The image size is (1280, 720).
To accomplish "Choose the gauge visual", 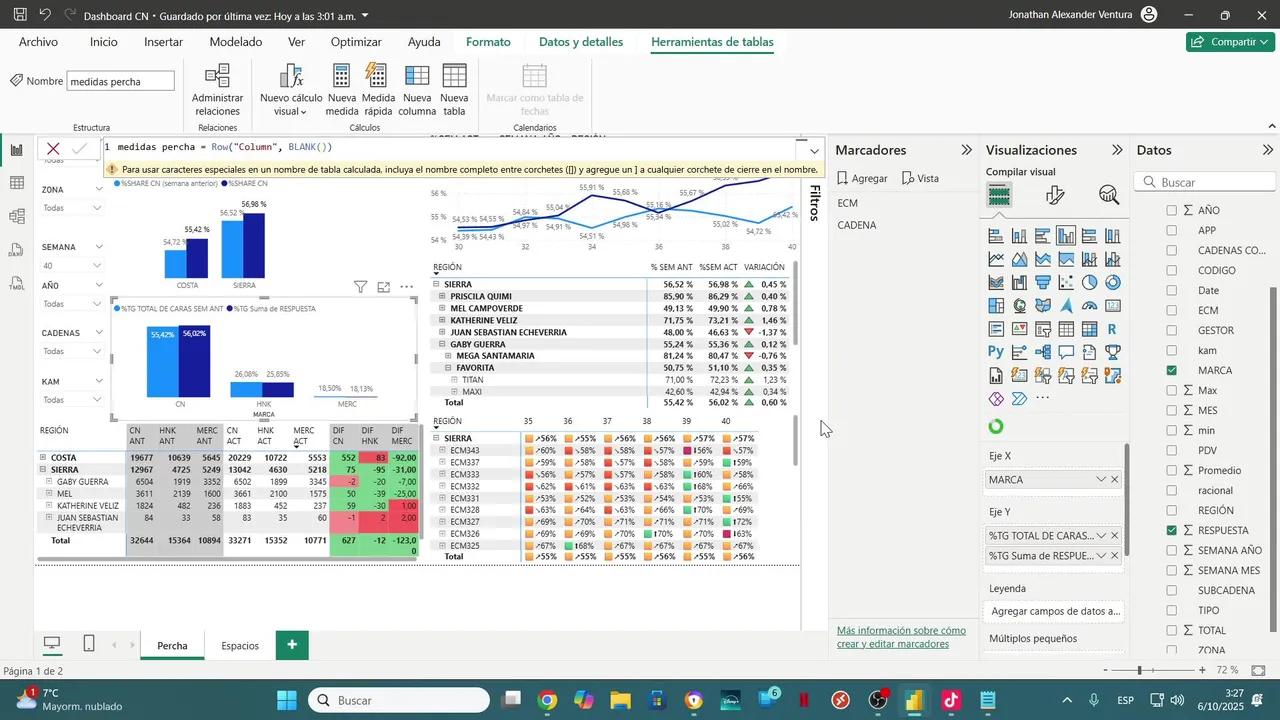I will tap(1089, 306).
